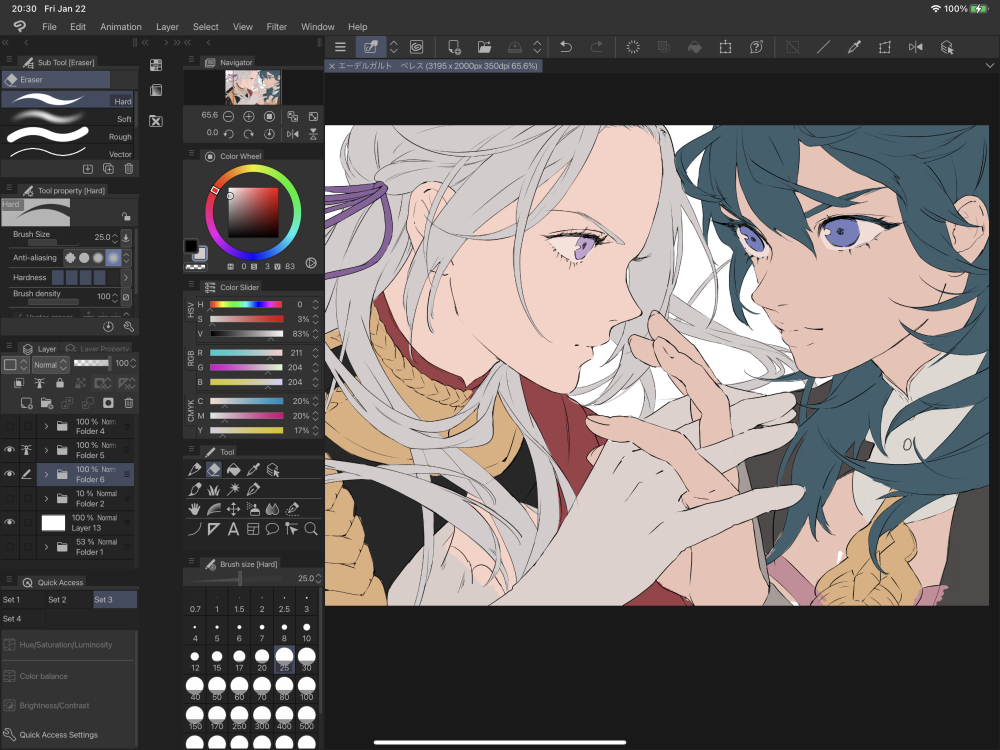Image resolution: width=1000 pixels, height=750 pixels.
Task: Zoom out in the Navigator
Action: click(228, 116)
